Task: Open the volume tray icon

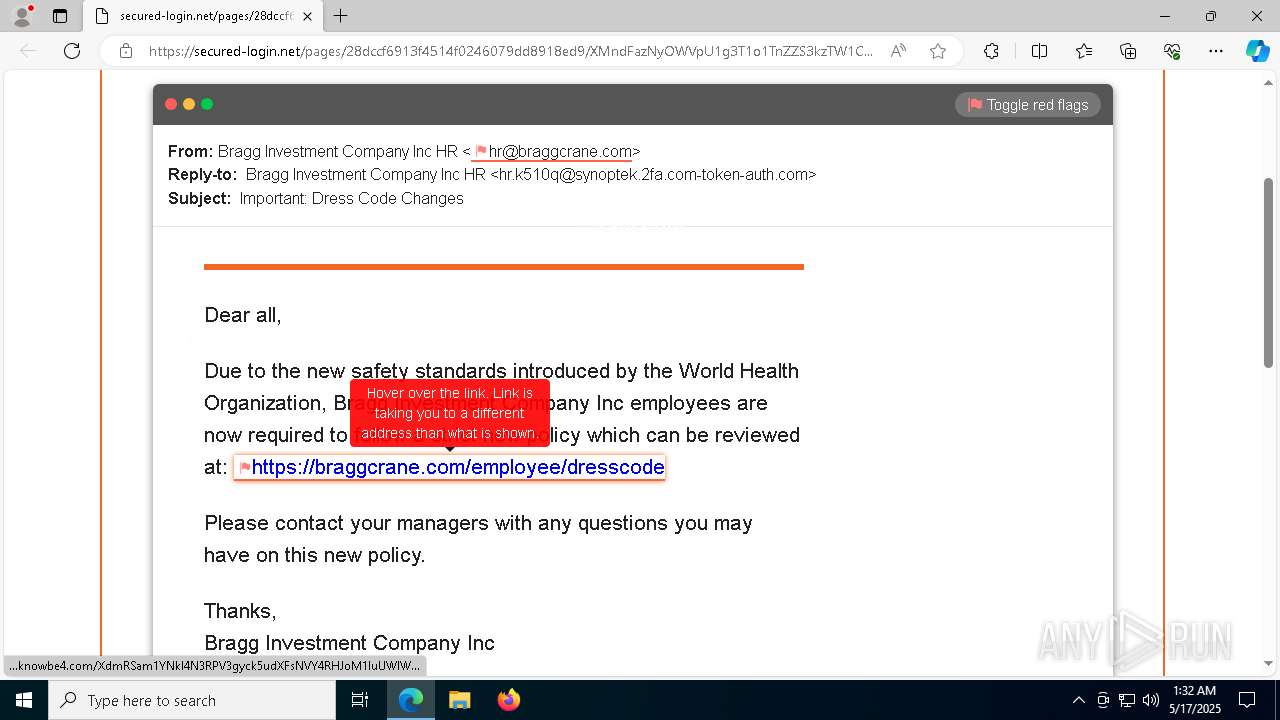Action: click(x=1151, y=700)
